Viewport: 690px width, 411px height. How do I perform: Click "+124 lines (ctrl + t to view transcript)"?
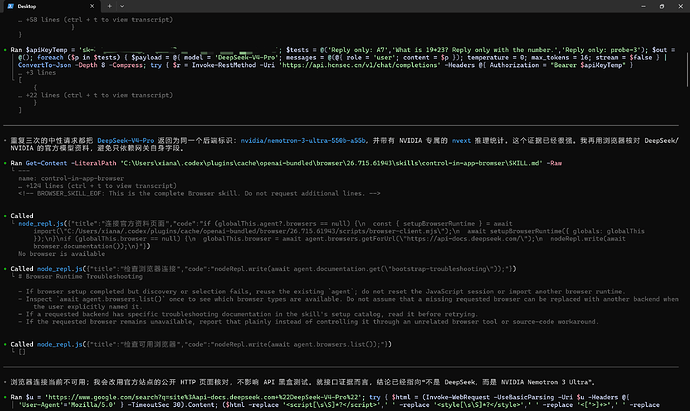click(101, 186)
